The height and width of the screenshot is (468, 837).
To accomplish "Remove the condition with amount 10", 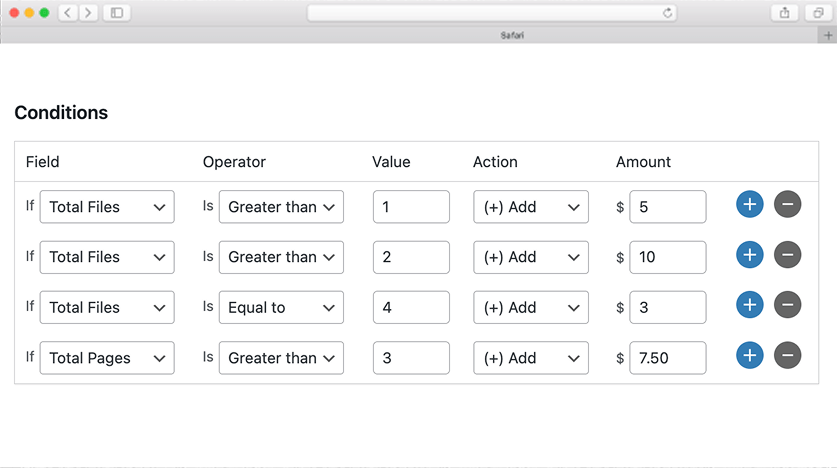I will [x=787, y=255].
